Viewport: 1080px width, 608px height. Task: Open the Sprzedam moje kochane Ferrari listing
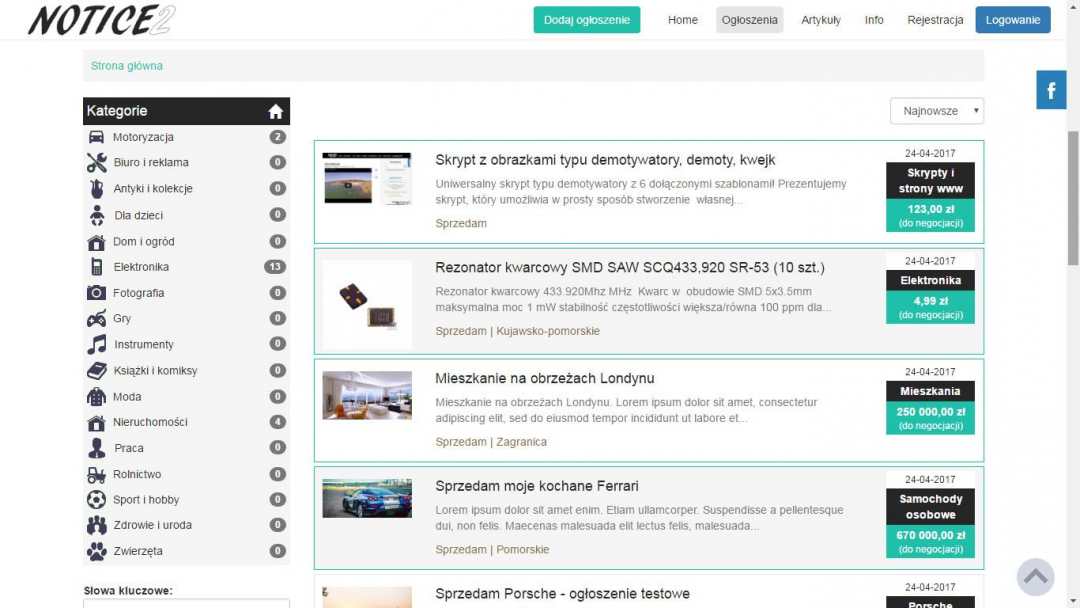coord(536,486)
